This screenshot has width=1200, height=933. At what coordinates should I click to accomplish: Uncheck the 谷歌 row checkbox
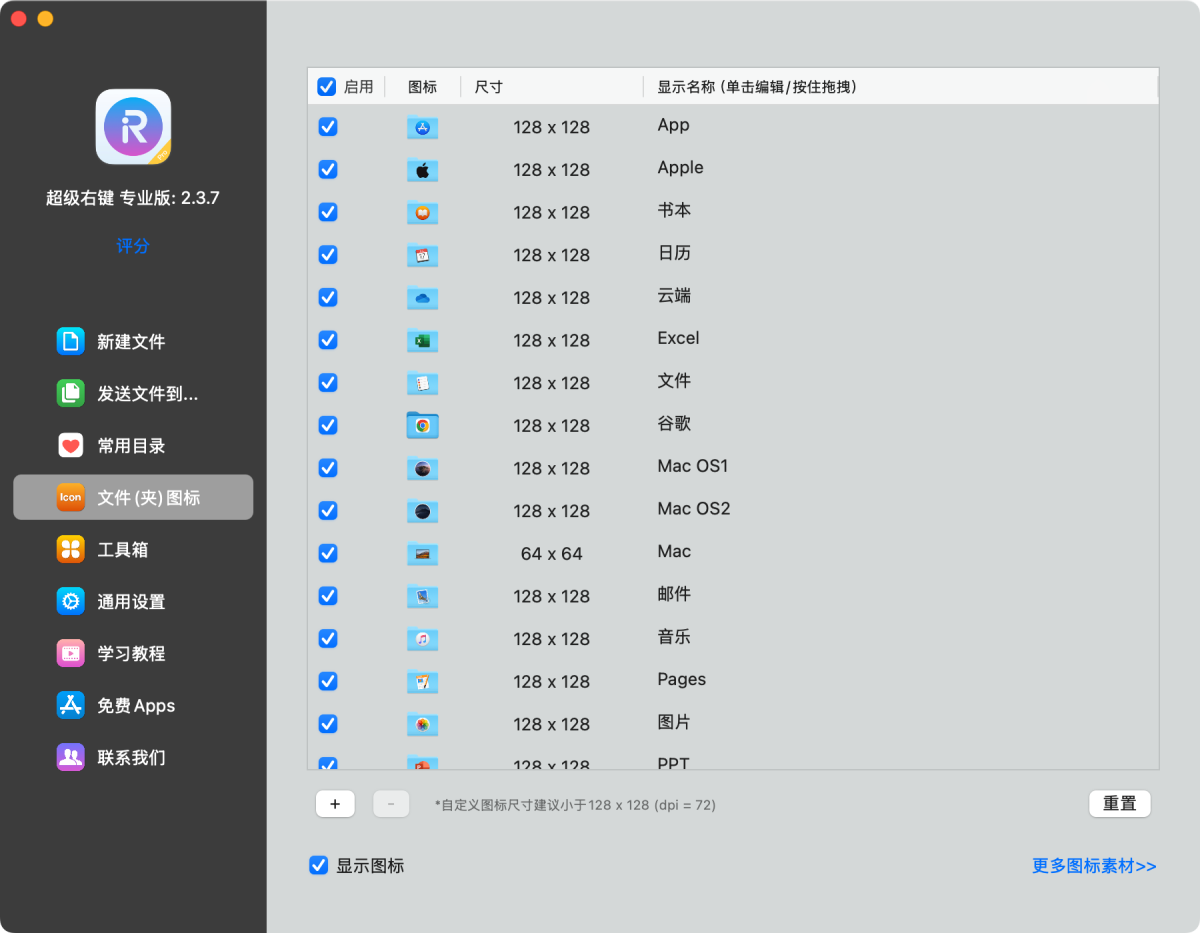327,425
